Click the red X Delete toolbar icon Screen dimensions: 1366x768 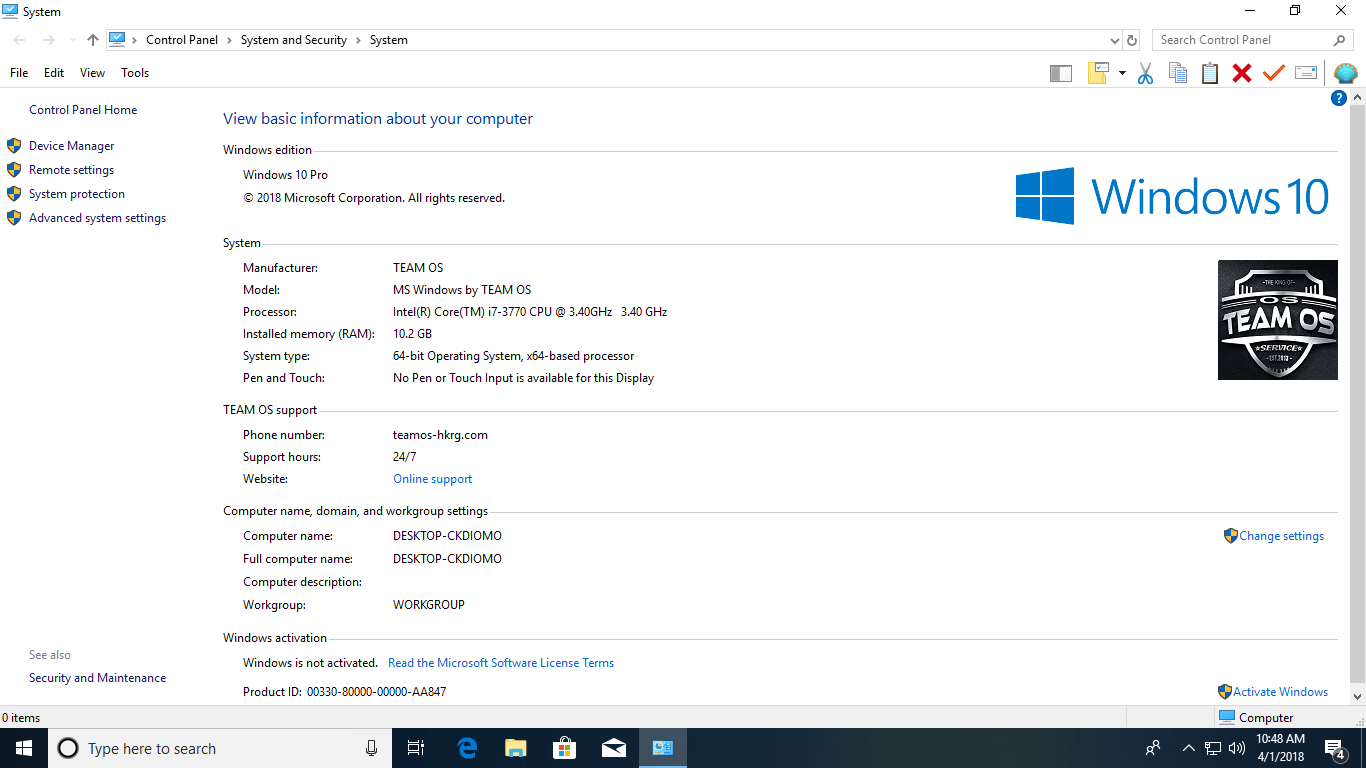tap(1242, 73)
